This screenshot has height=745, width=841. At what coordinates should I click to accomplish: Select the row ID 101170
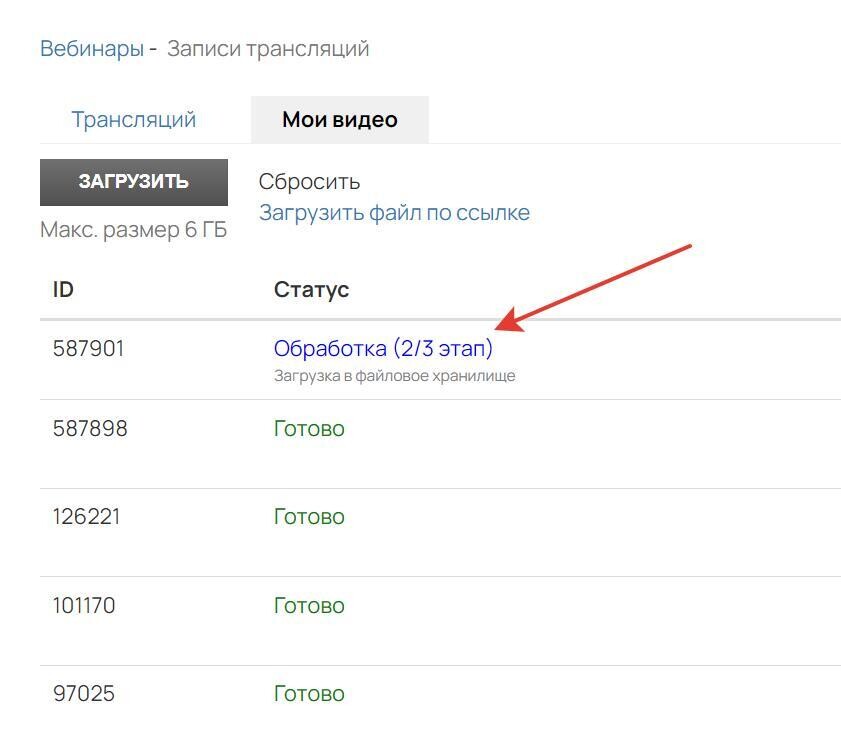(84, 606)
